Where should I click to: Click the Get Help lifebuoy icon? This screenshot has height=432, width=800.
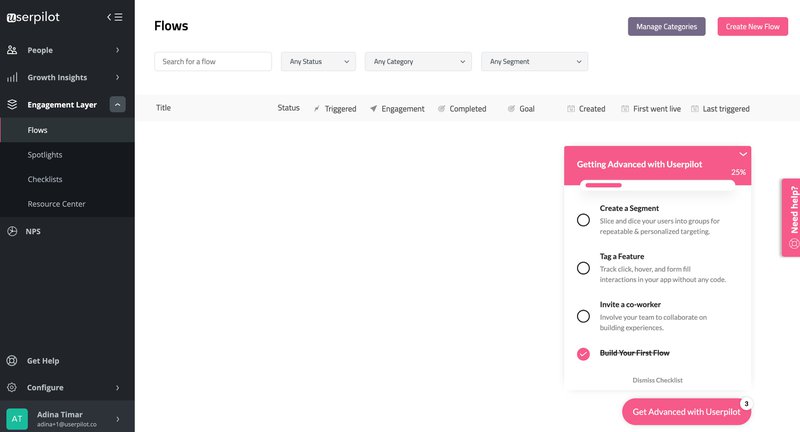(x=12, y=361)
